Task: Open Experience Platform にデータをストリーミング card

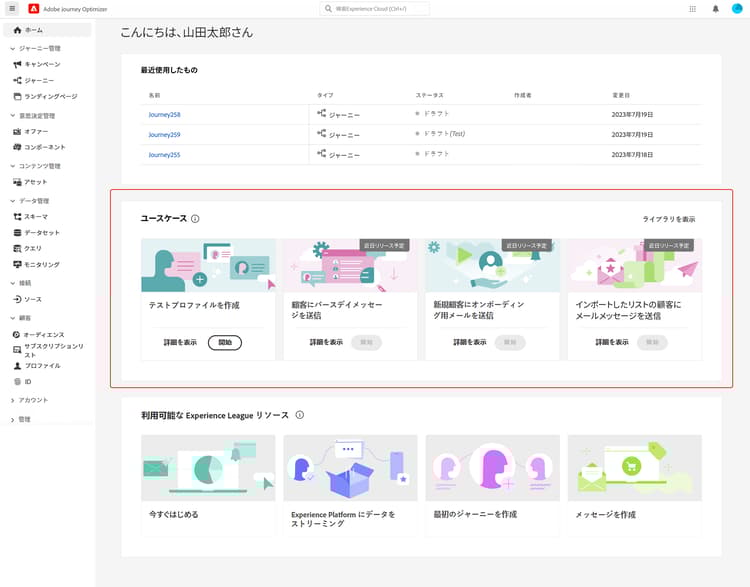Action: (350, 485)
